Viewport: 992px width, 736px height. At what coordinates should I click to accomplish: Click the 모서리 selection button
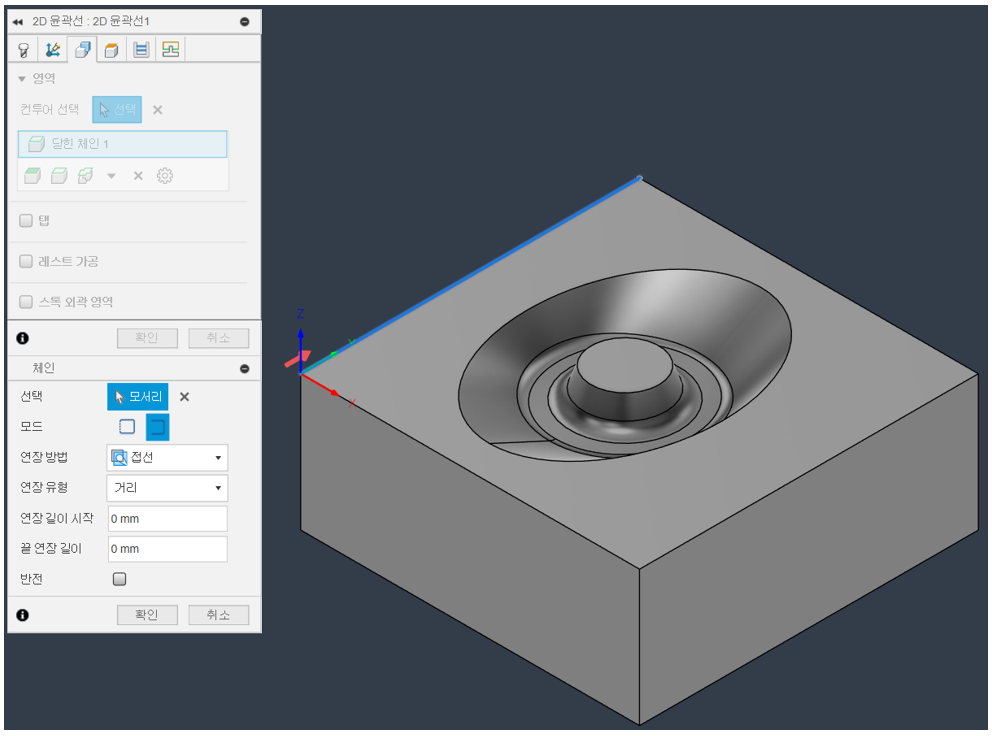pos(138,397)
